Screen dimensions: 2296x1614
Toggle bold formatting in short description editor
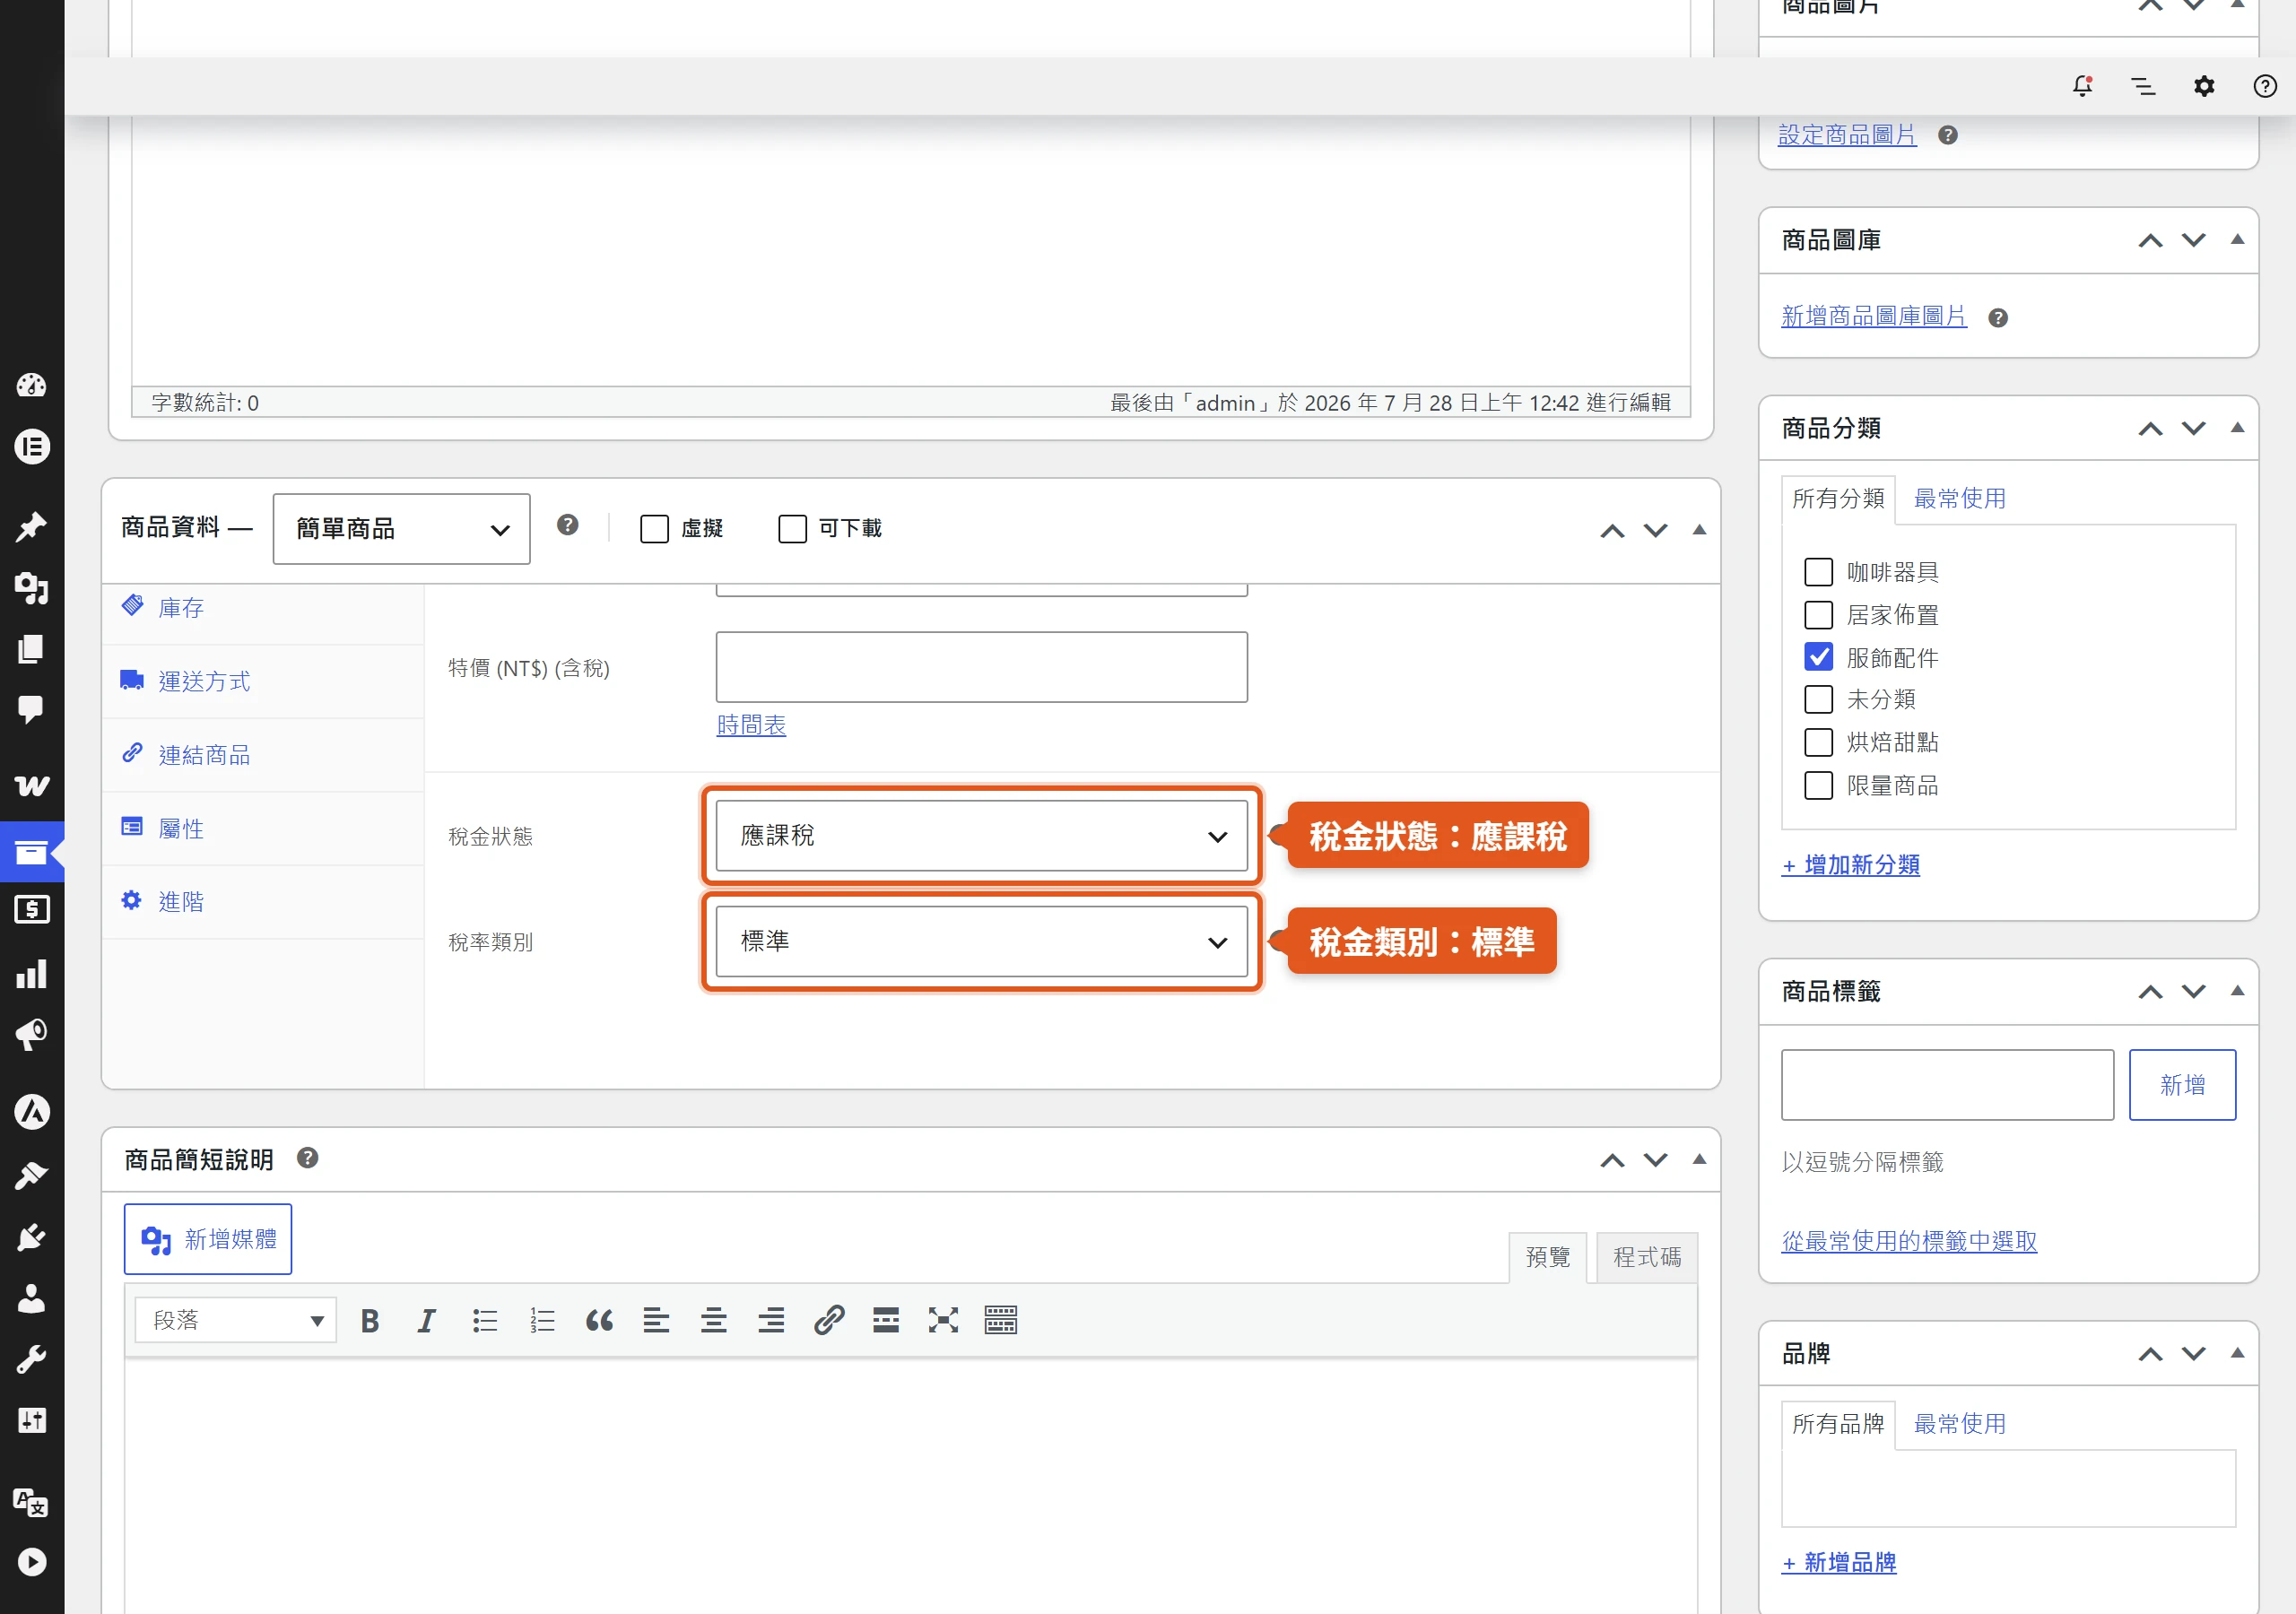370,1321
